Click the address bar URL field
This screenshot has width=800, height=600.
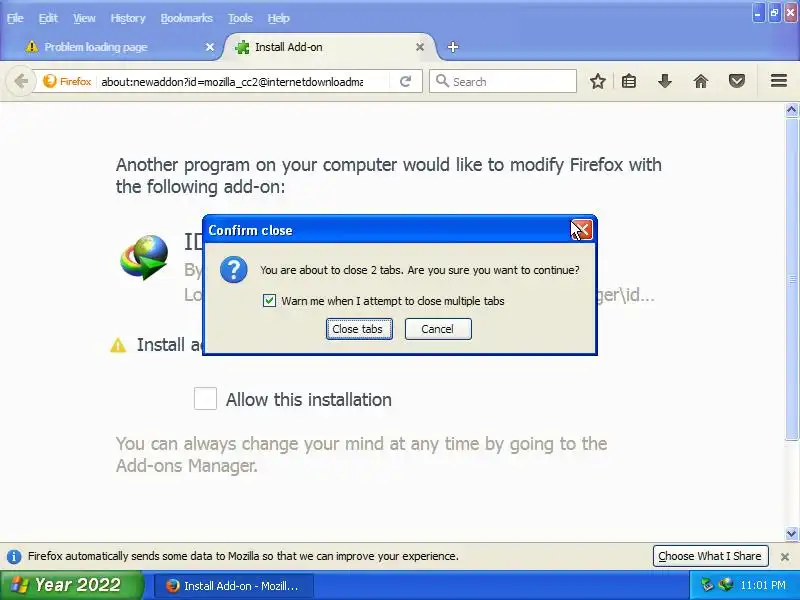pos(232,82)
